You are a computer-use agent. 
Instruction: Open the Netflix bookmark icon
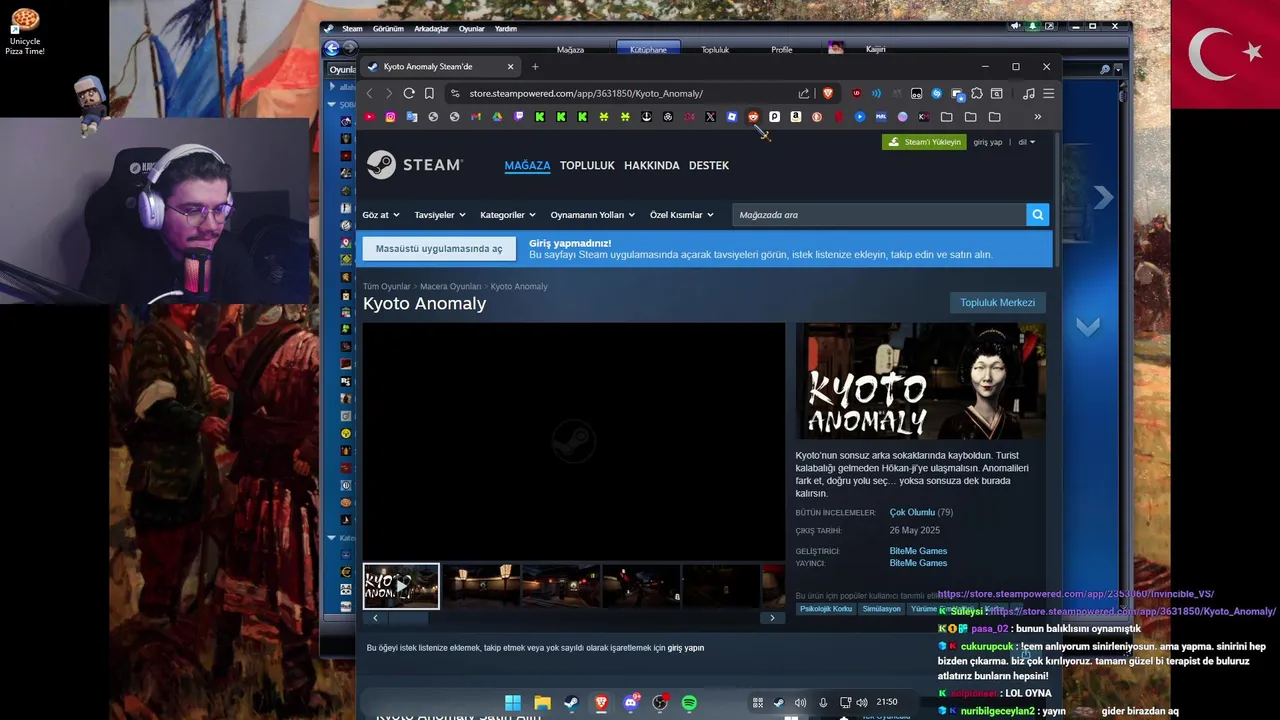(x=838, y=117)
